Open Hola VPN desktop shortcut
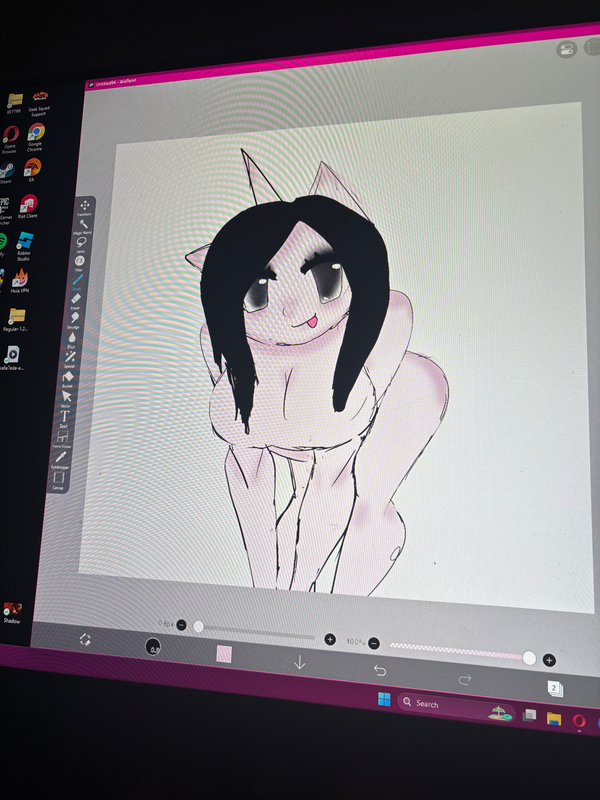Screen dimensions: 600x800 [19, 281]
